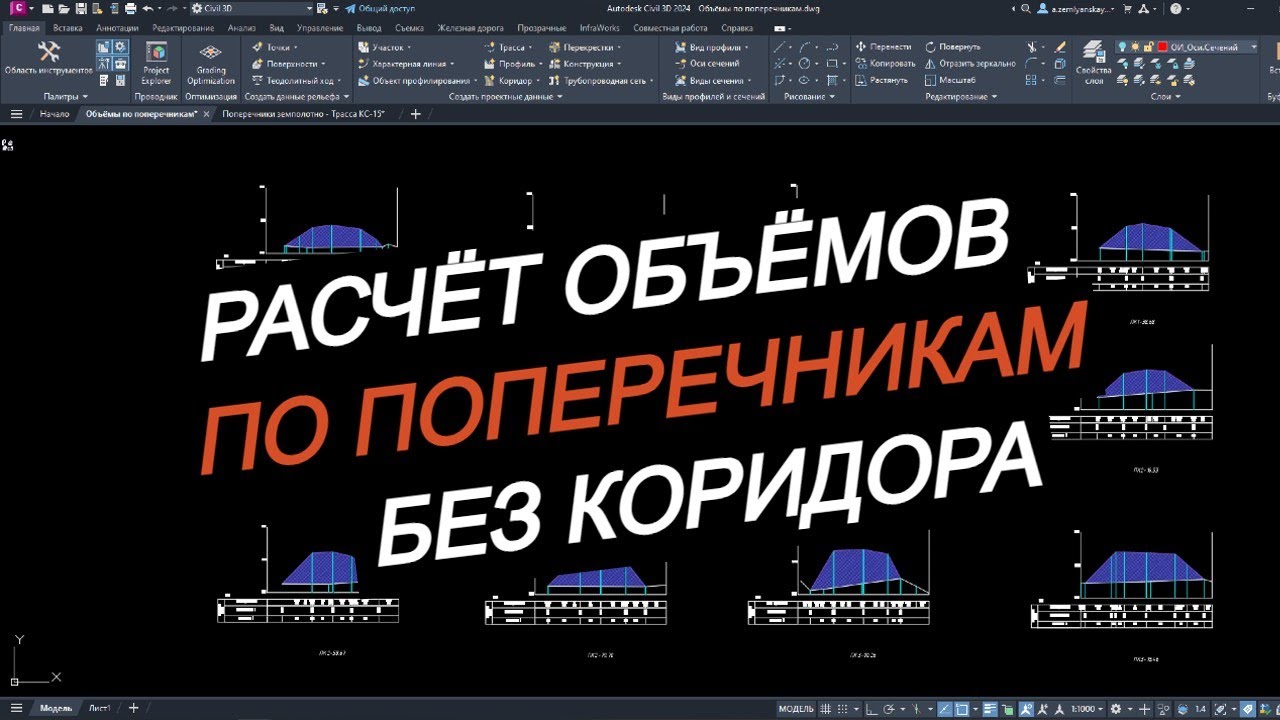Click the Оси сечений button
1280x720 pixels.
[x=707, y=64]
